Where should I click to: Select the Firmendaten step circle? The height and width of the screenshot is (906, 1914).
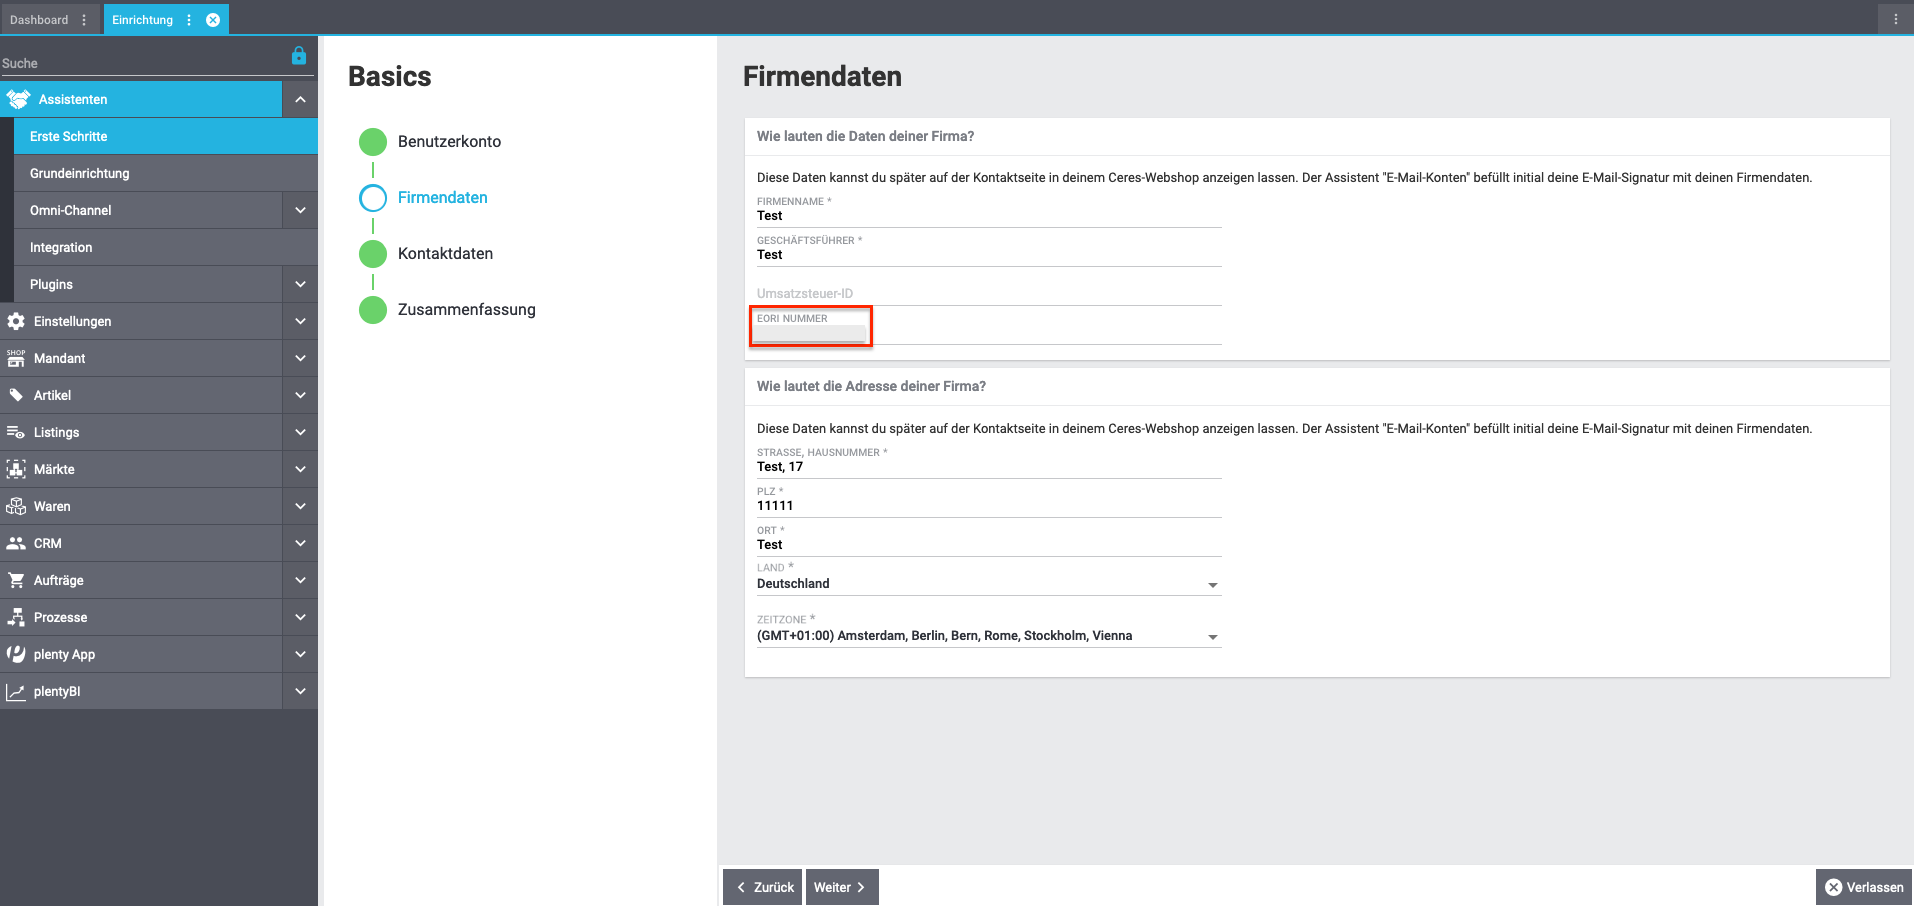tap(373, 198)
